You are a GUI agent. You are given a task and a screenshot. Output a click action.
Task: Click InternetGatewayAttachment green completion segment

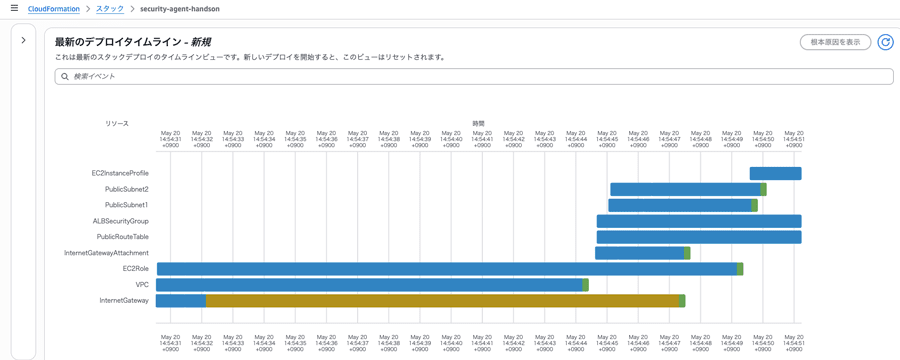click(x=687, y=253)
